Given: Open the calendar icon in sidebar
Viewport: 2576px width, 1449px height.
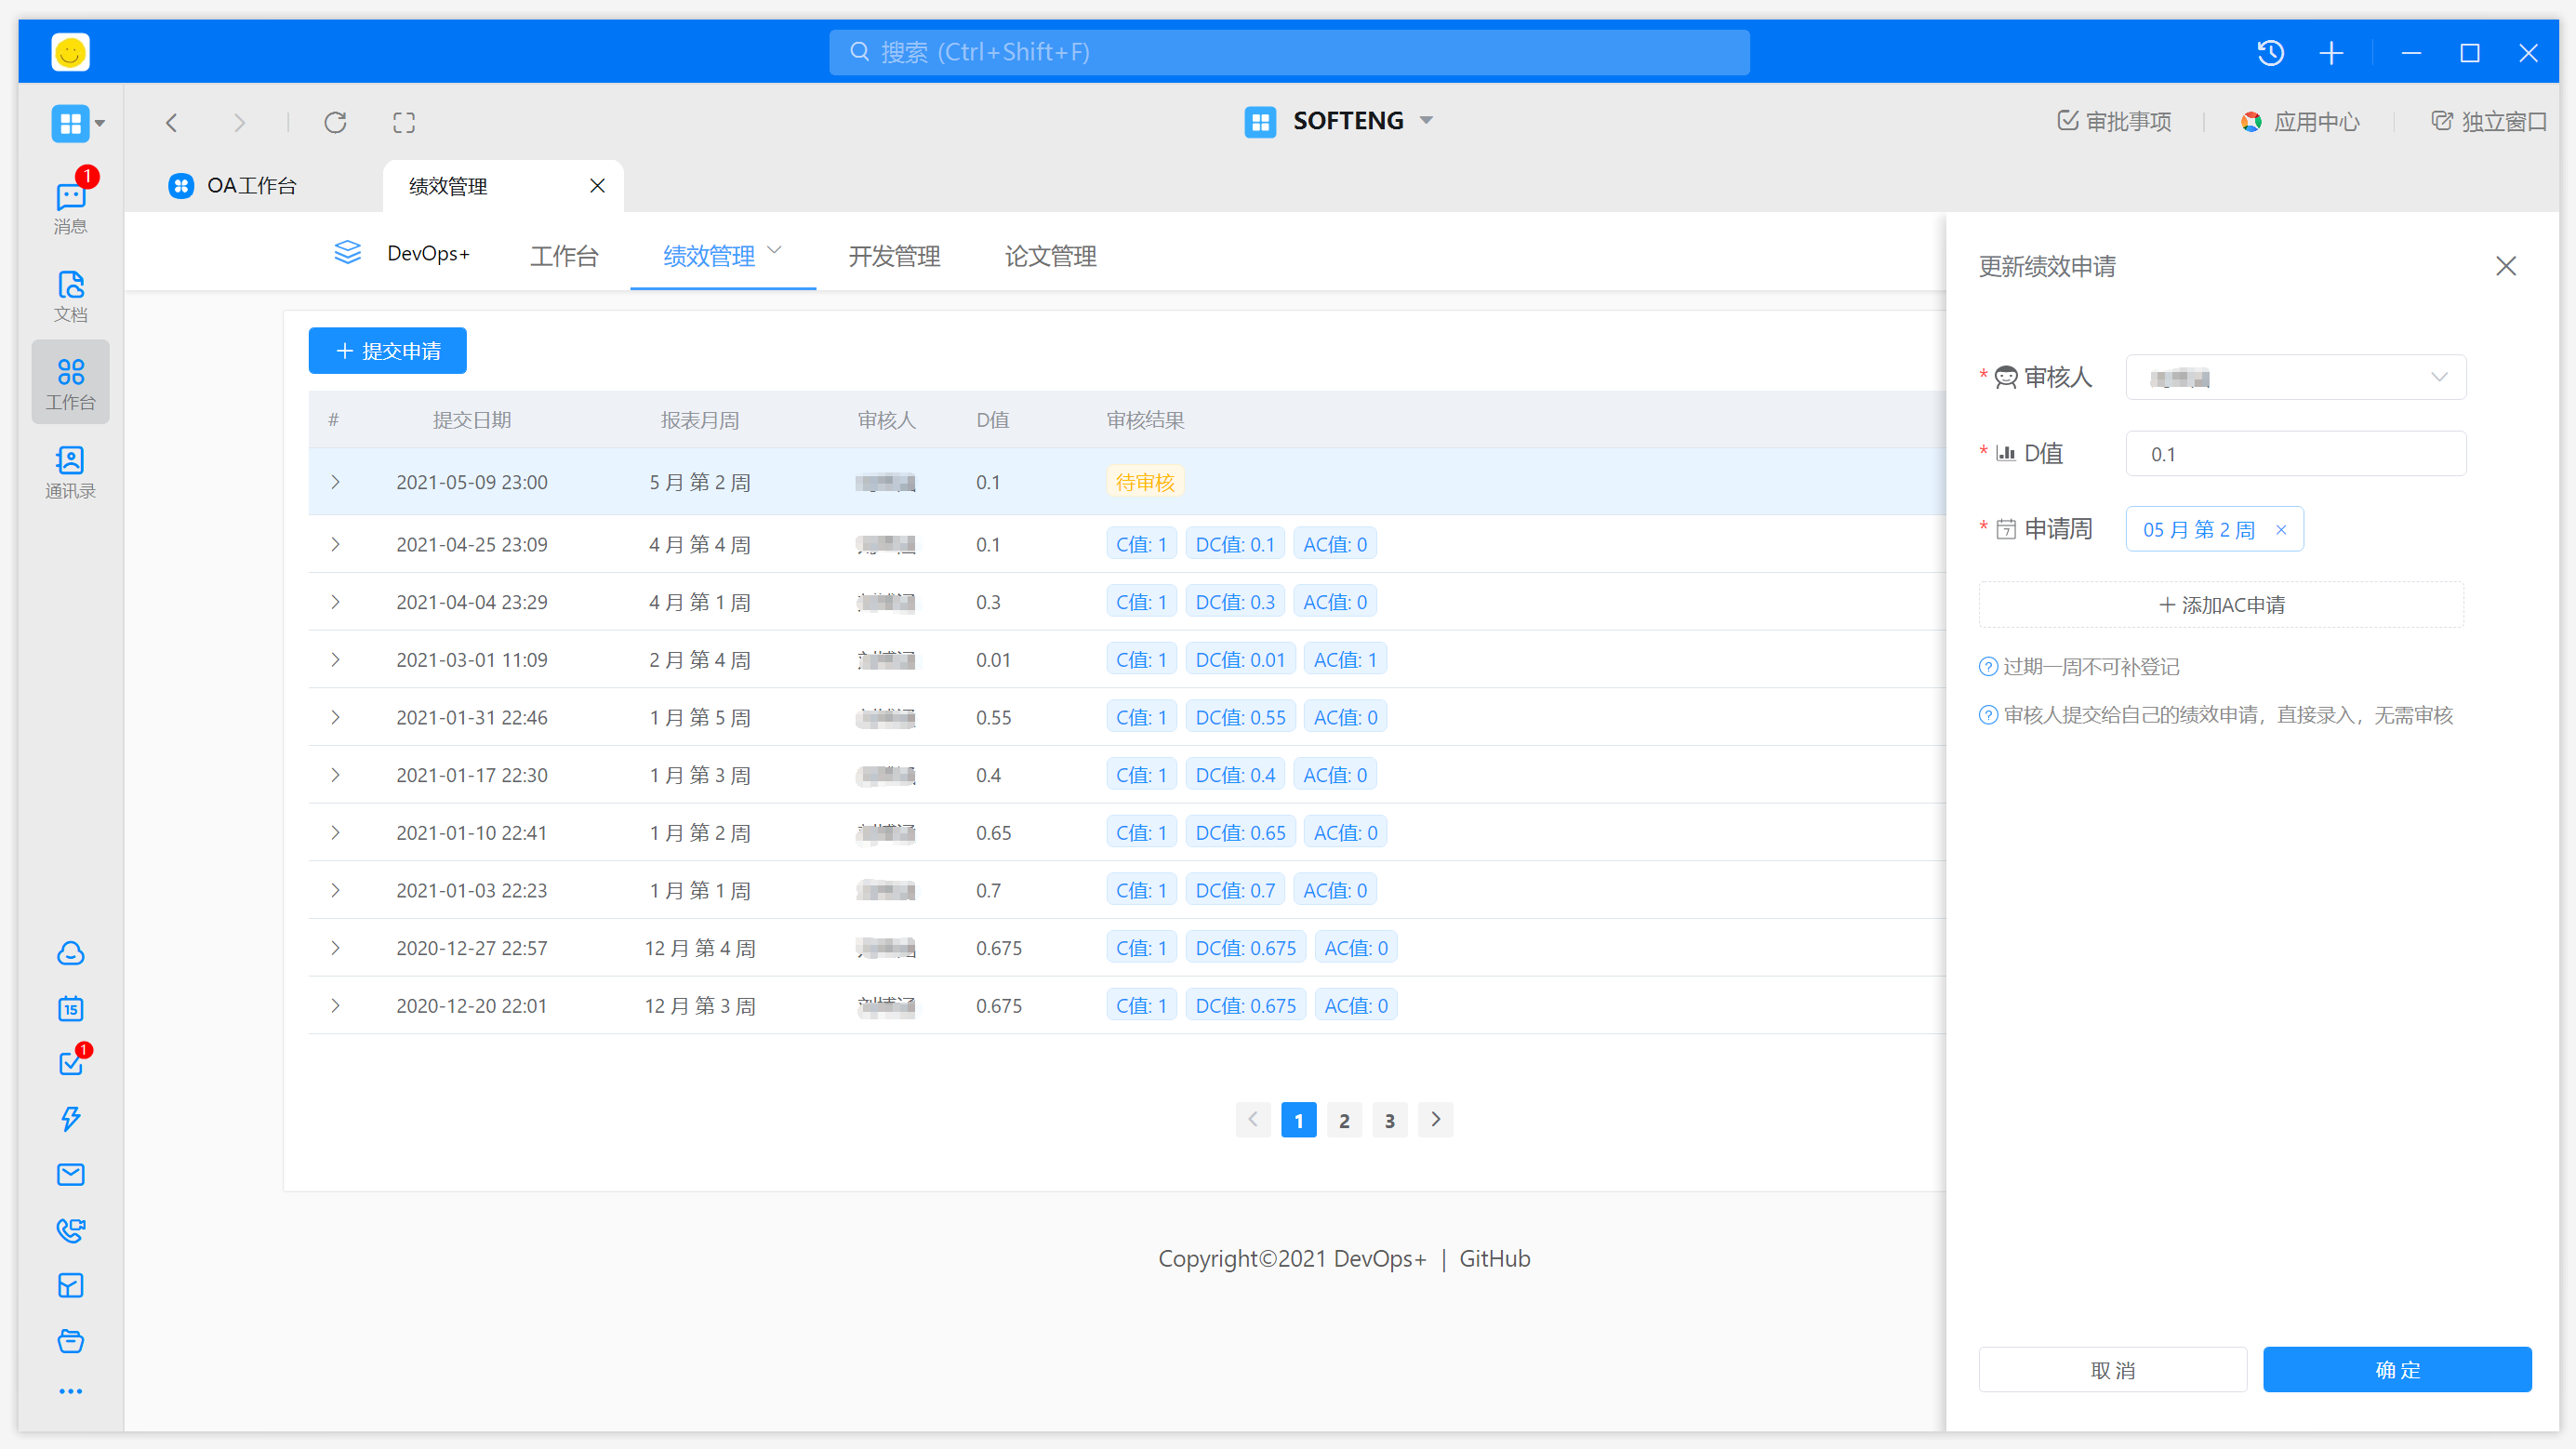Looking at the screenshot, I should coord(70,1008).
